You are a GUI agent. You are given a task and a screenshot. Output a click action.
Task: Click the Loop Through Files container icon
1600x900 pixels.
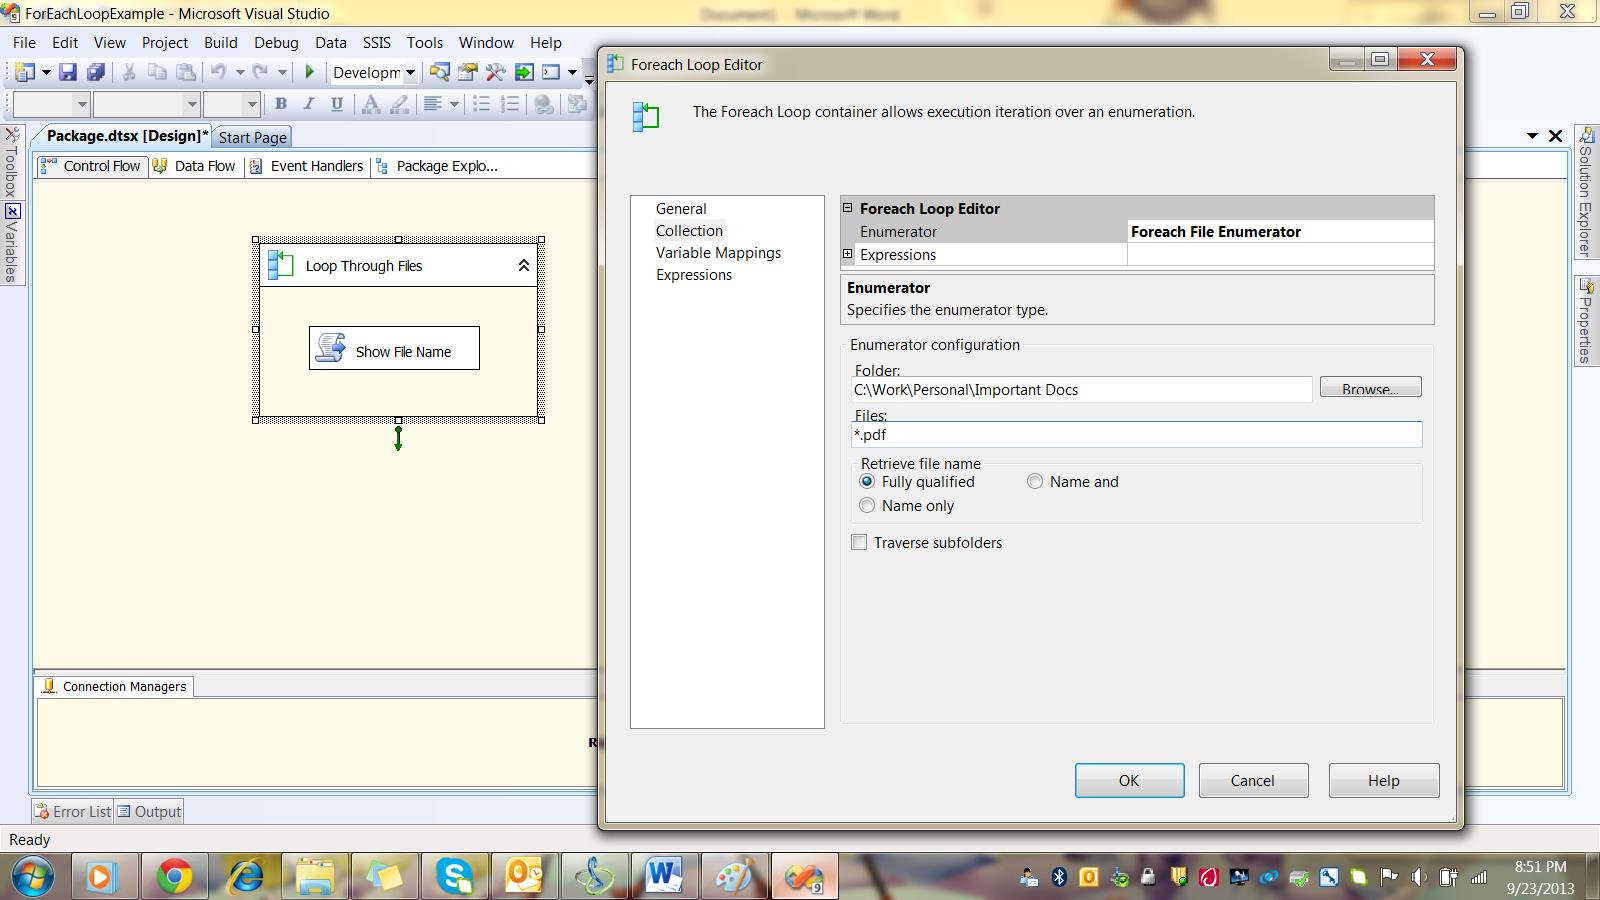[281, 266]
